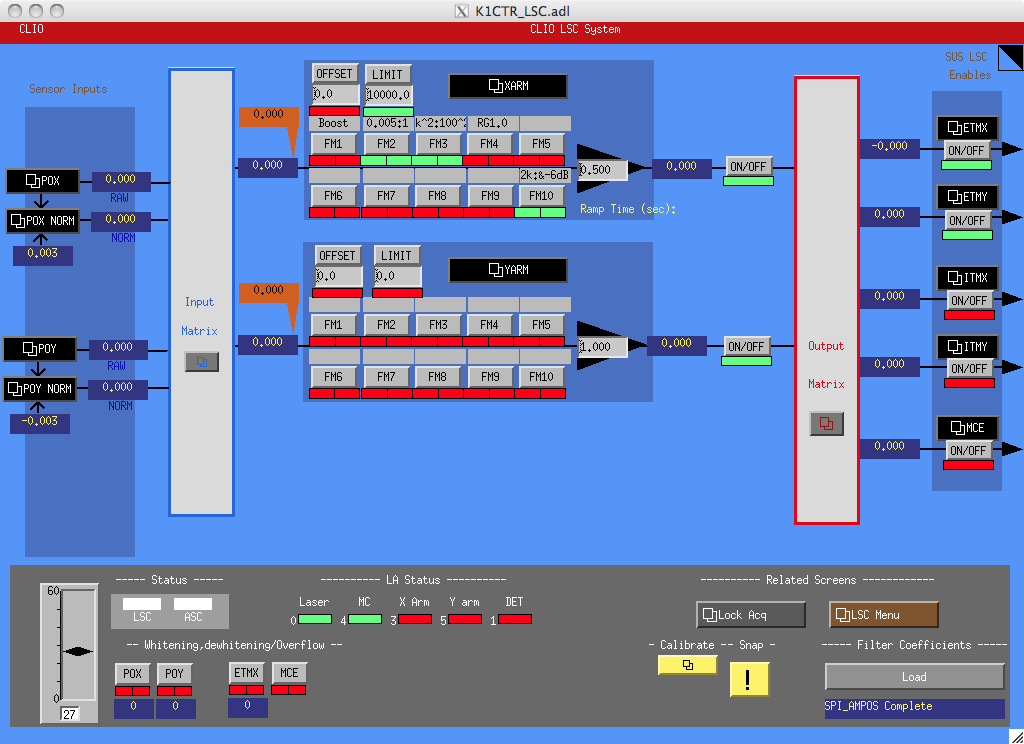Open the ETMX suspension screen
This screenshot has height=744, width=1024.
click(967, 128)
